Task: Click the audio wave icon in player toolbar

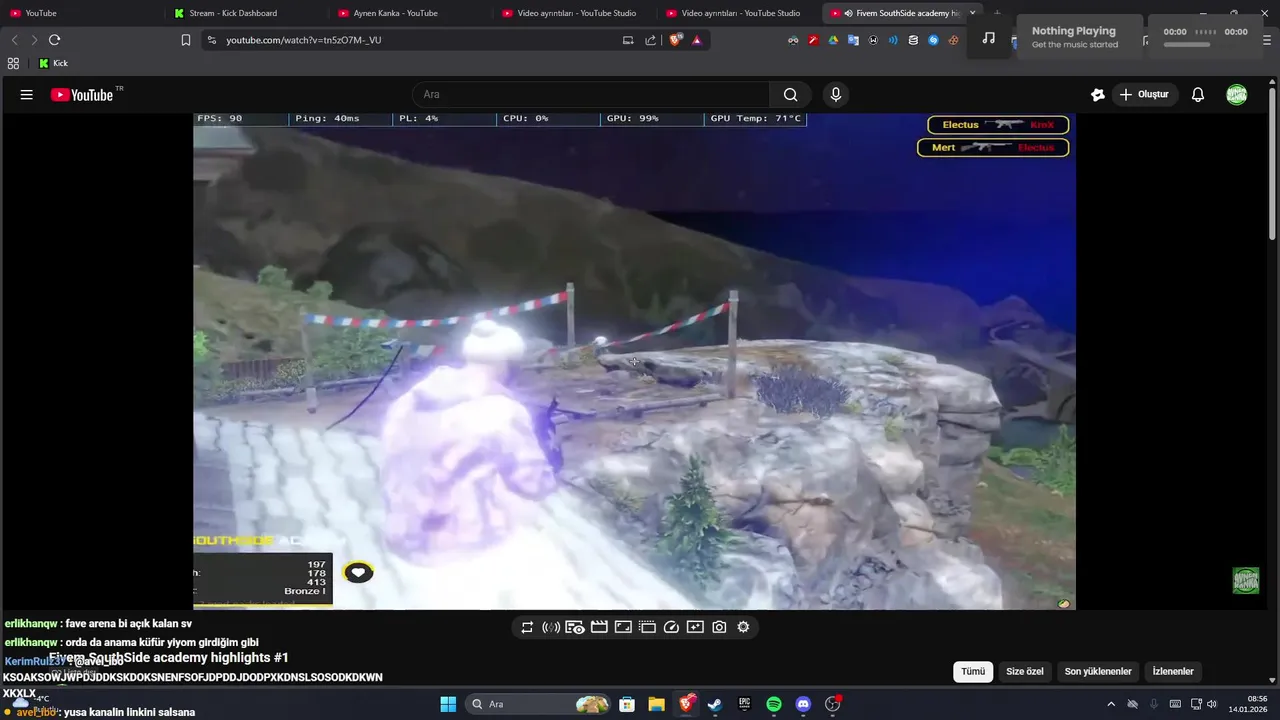Action: point(551,627)
